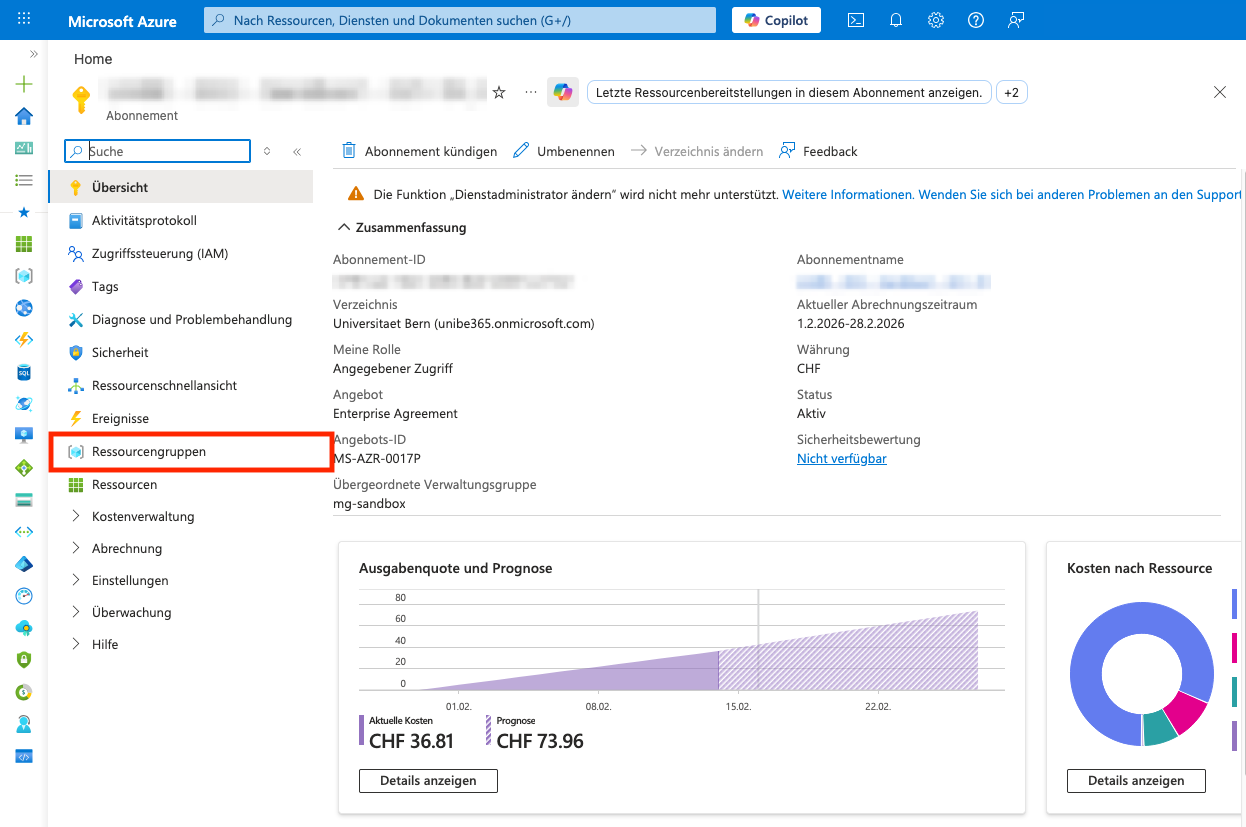Open Cloud Shell from the top bar
The height and width of the screenshot is (827, 1246).
(x=855, y=20)
